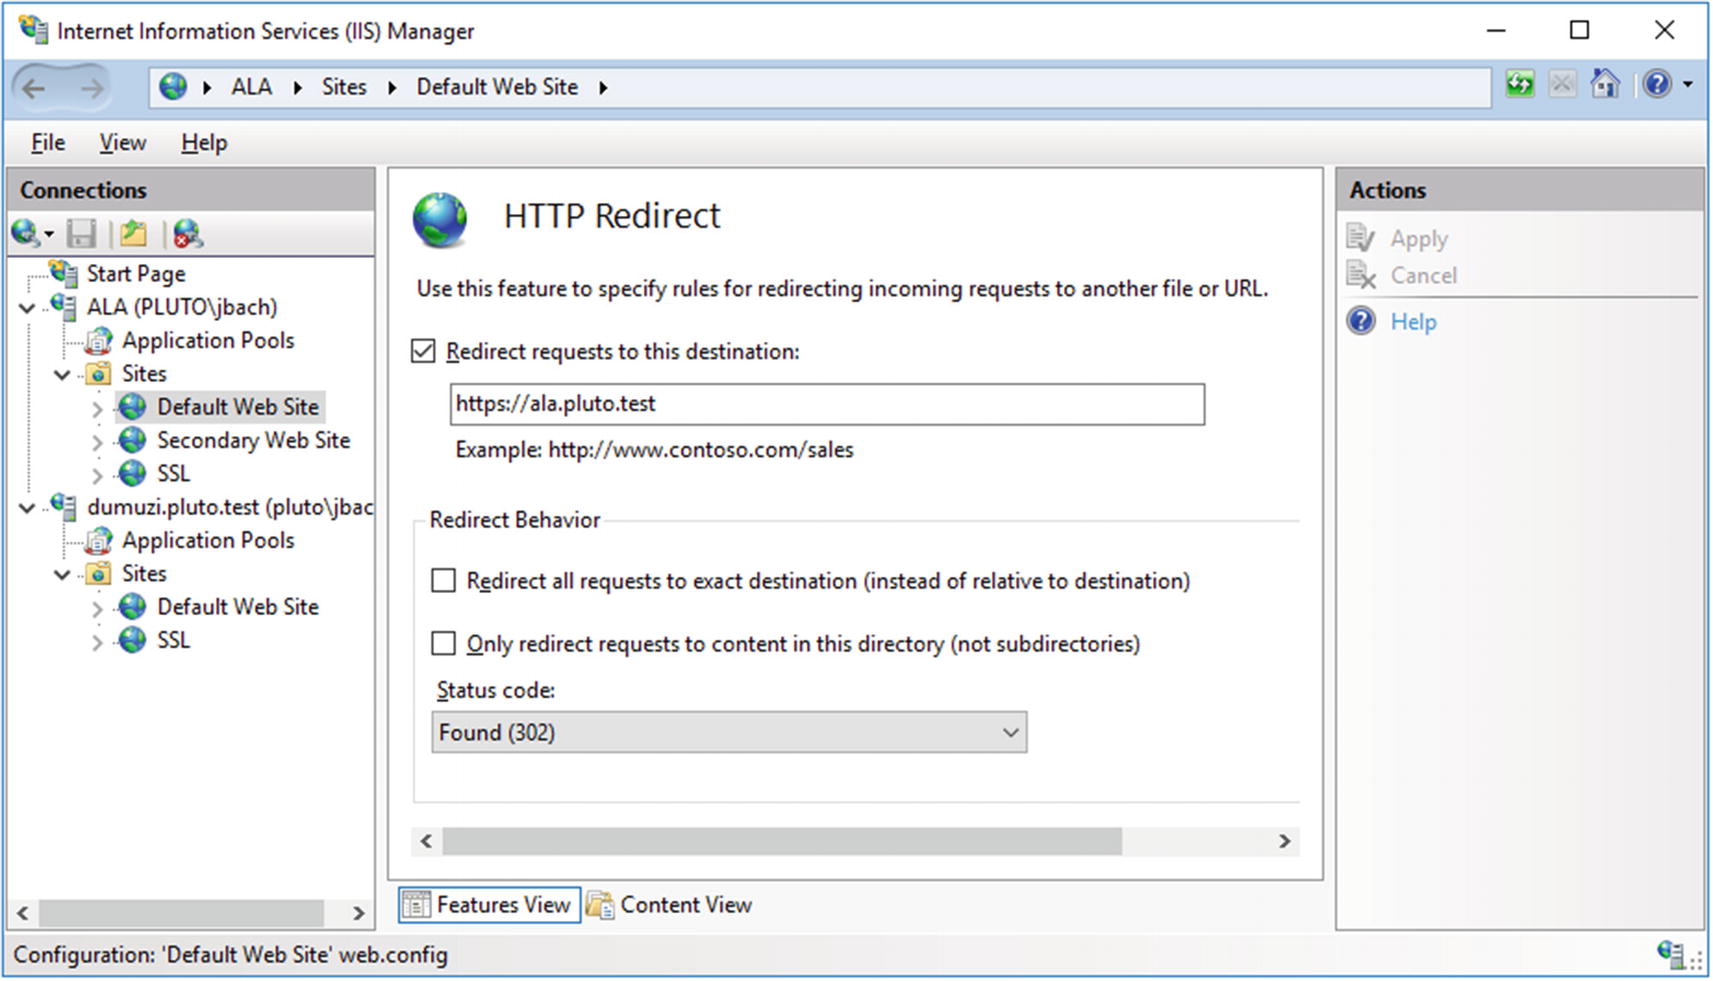
Task: Select Default Web Site under ALA
Action: click(x=238, y=407)
